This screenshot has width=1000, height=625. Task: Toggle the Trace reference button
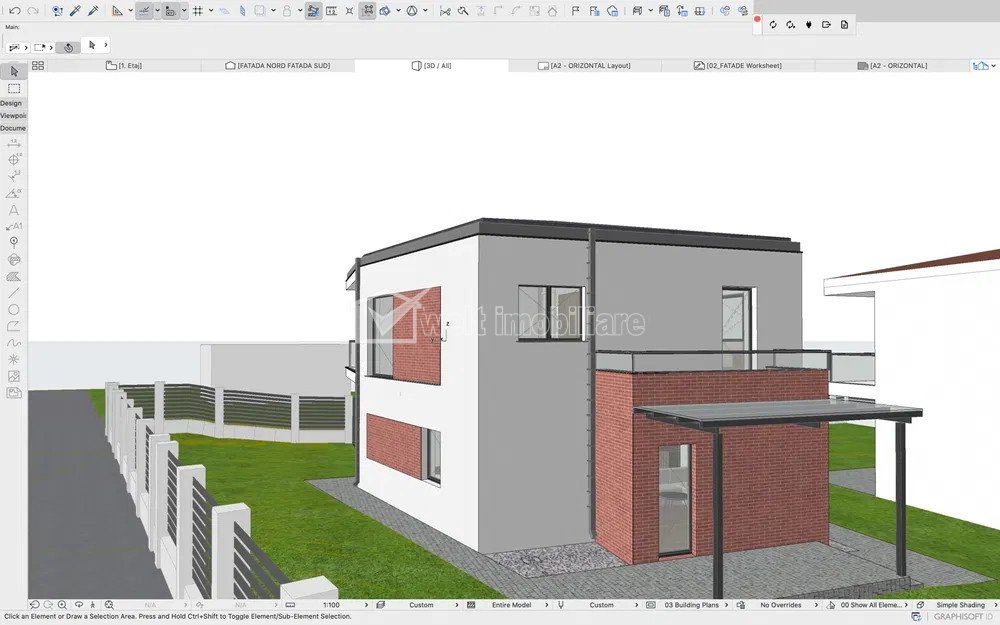(x=314, y=11)
